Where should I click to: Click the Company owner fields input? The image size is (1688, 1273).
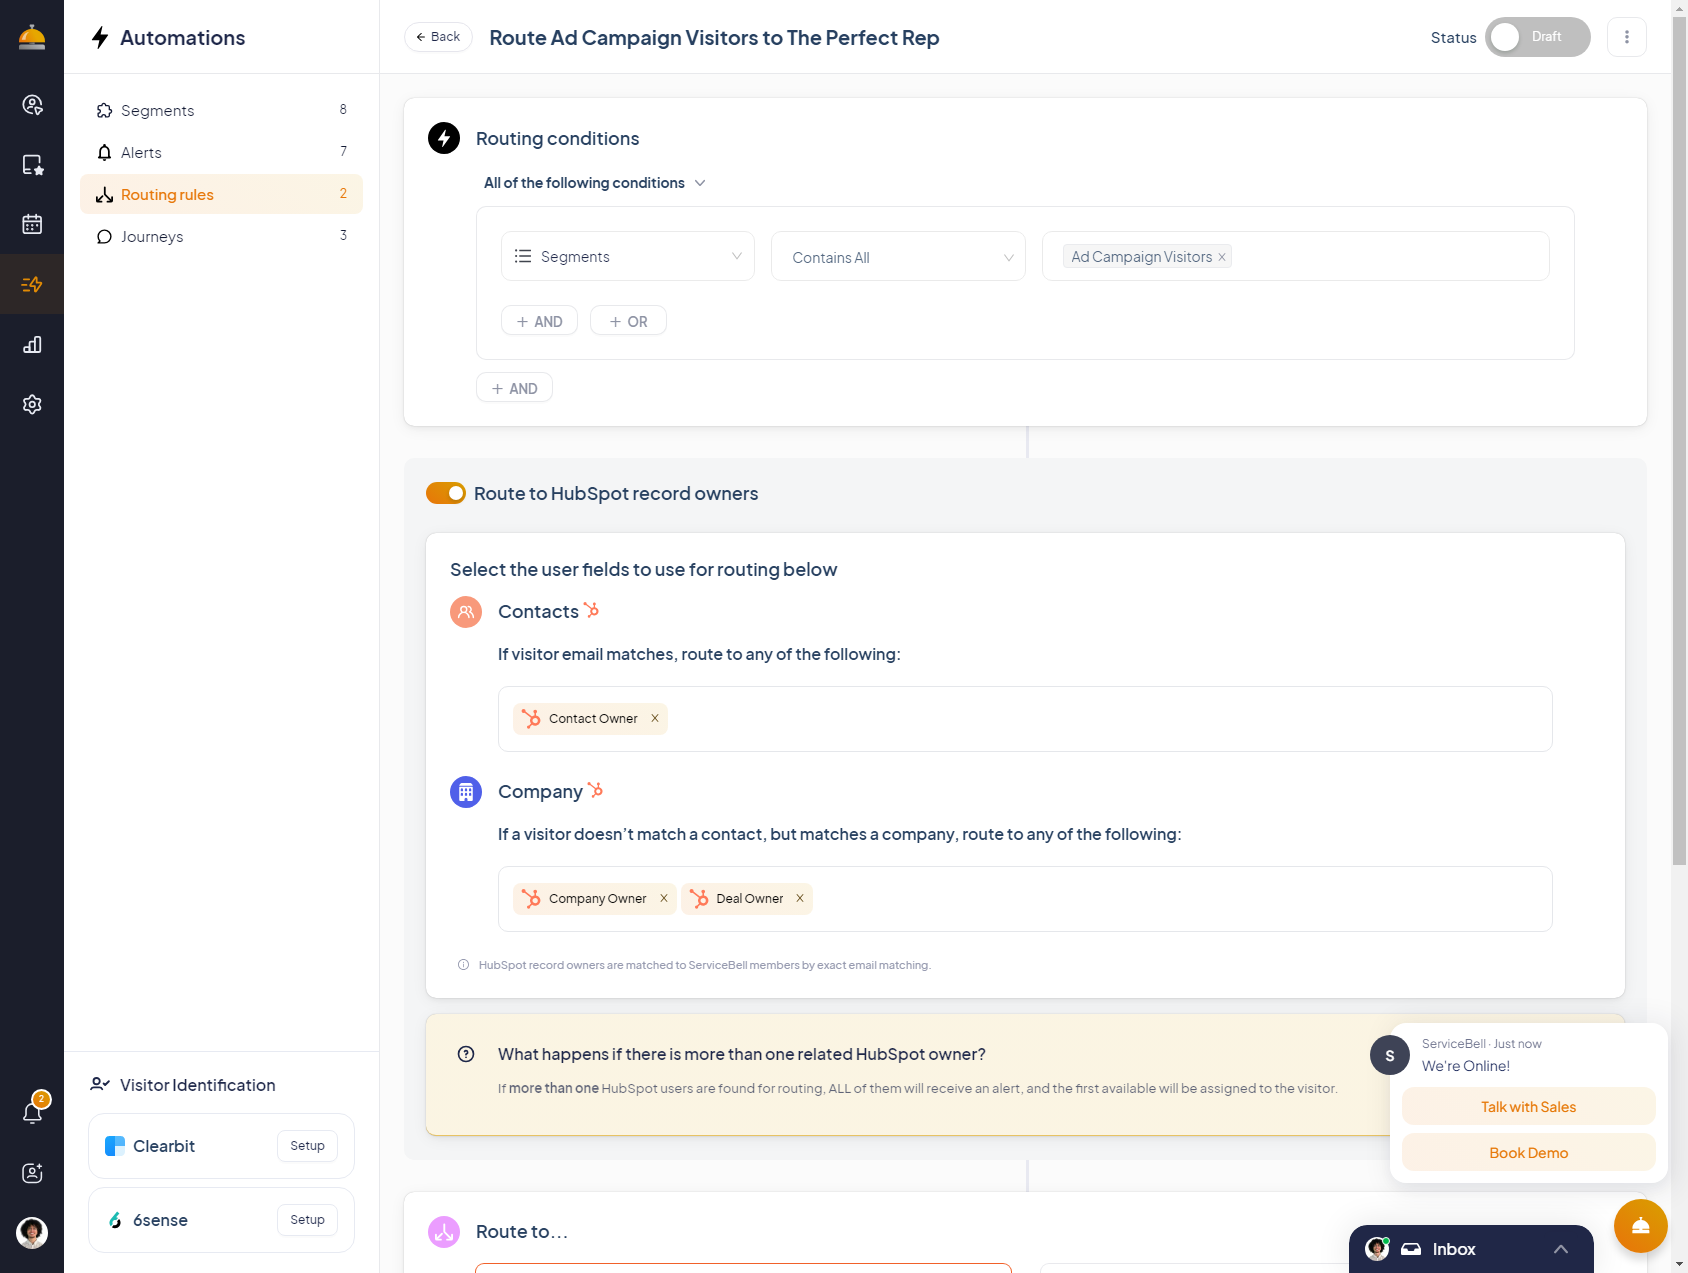coord(1025,899)
